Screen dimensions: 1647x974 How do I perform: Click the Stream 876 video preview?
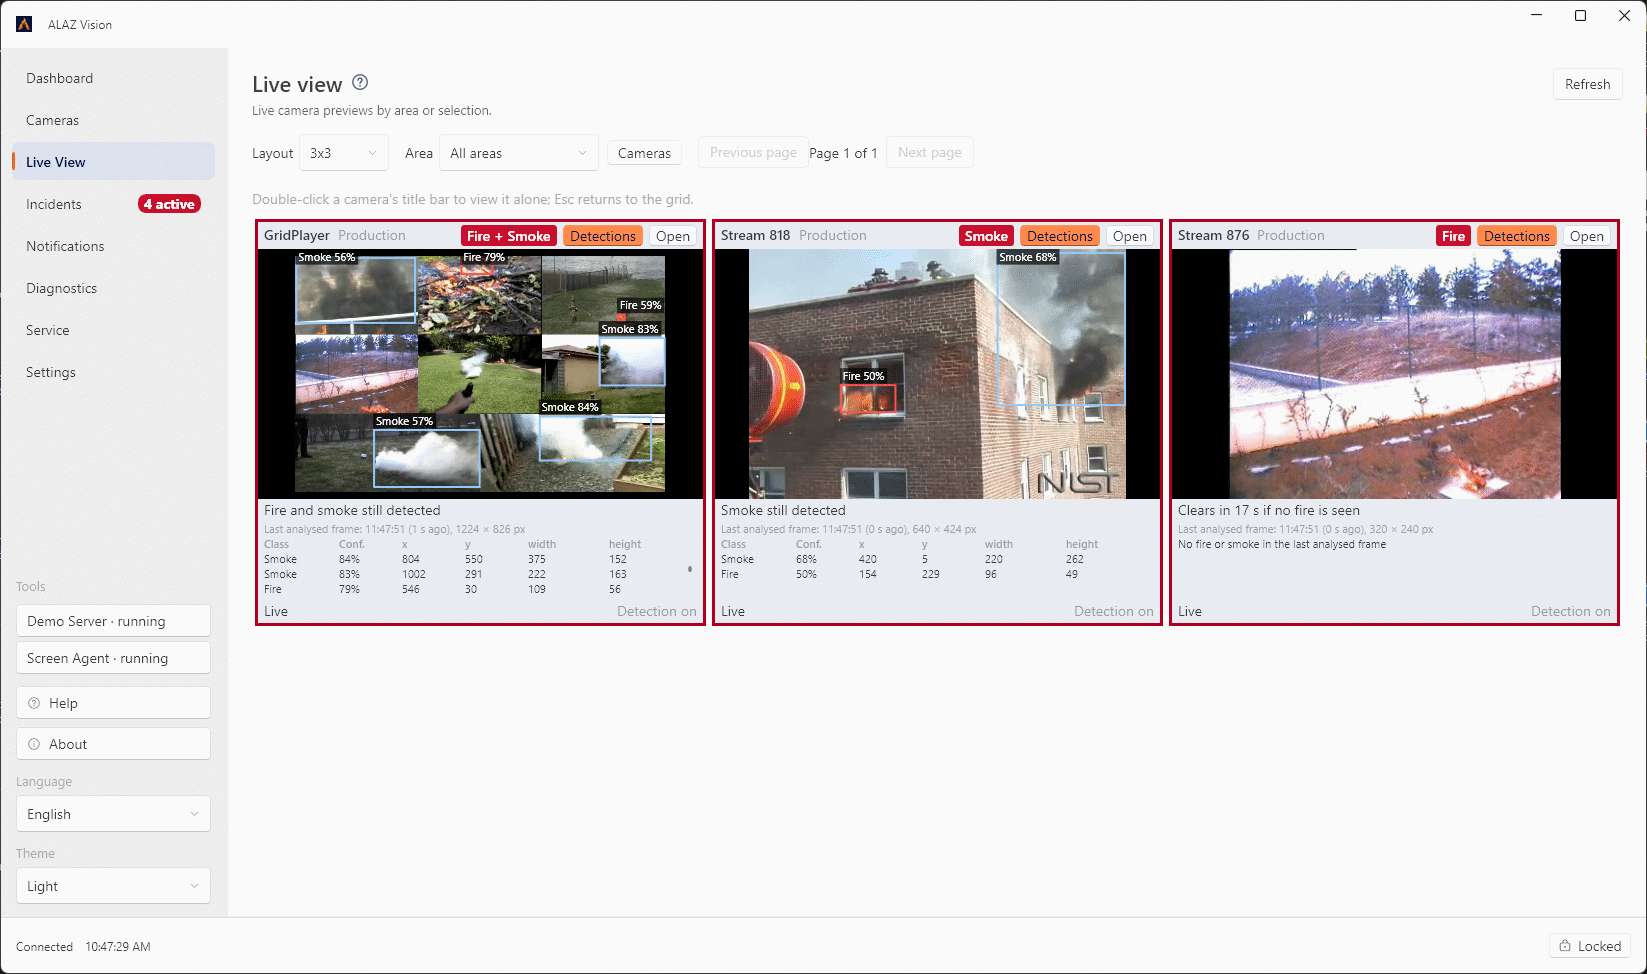pyautogui.click(x=1394, y=374)
